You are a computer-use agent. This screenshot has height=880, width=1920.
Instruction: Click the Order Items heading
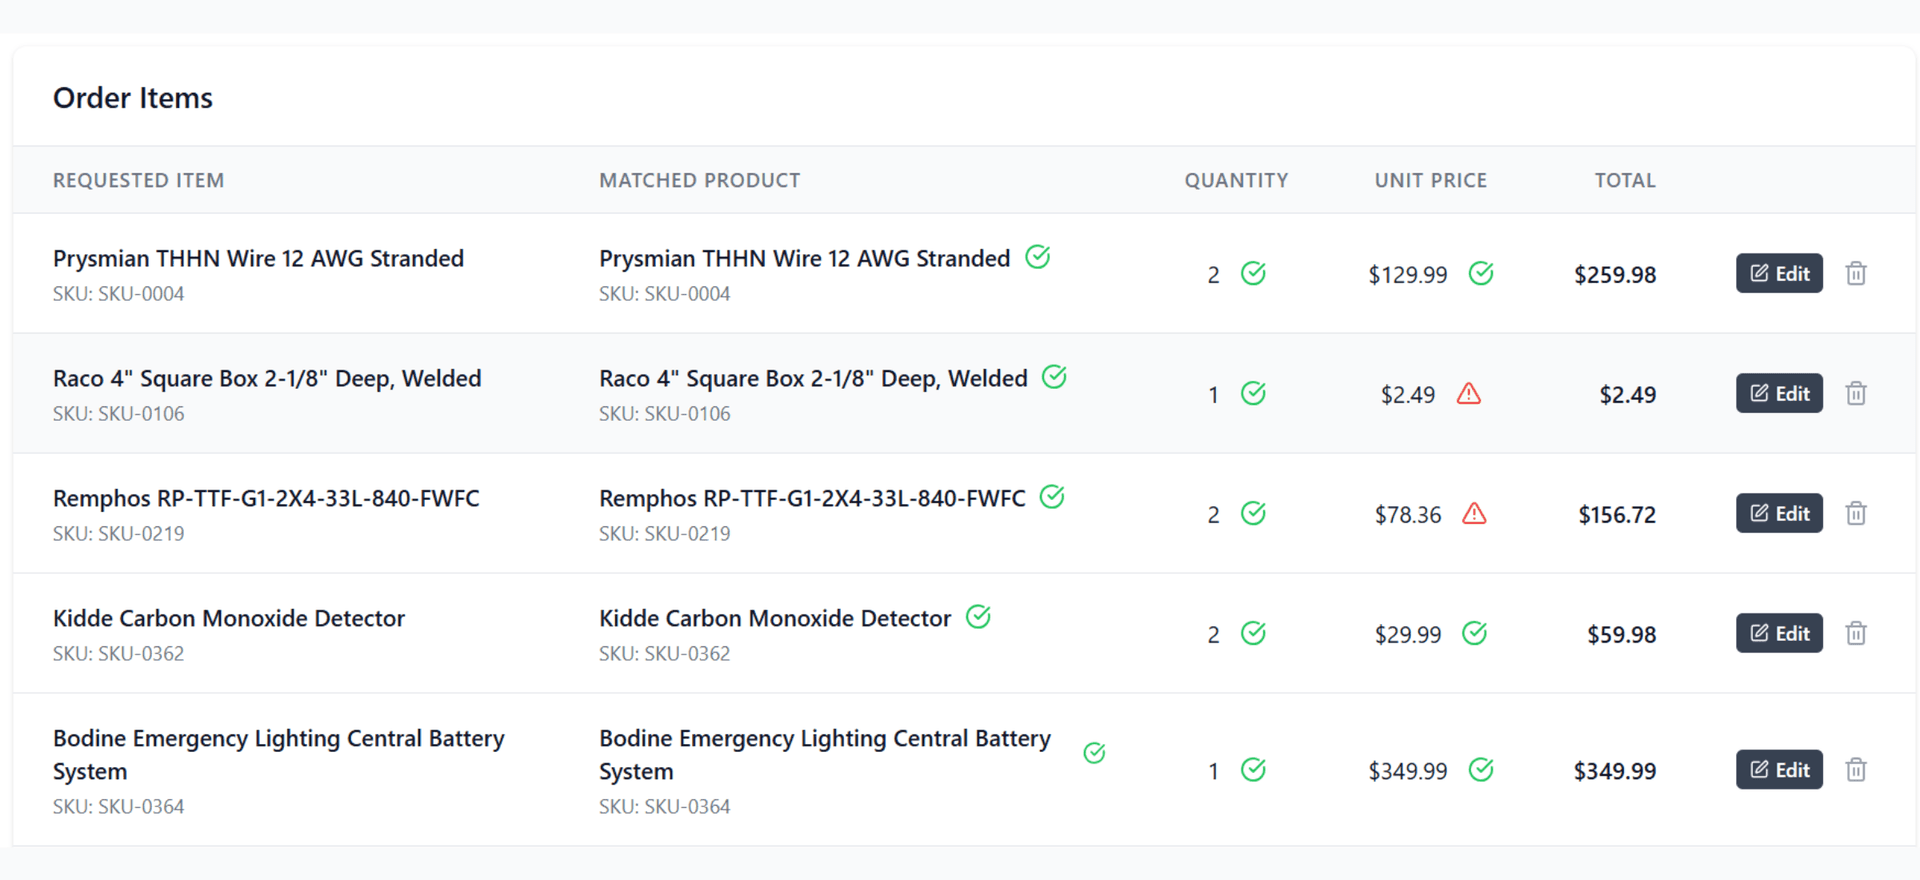pyautogui.click(x=133, y=98)
